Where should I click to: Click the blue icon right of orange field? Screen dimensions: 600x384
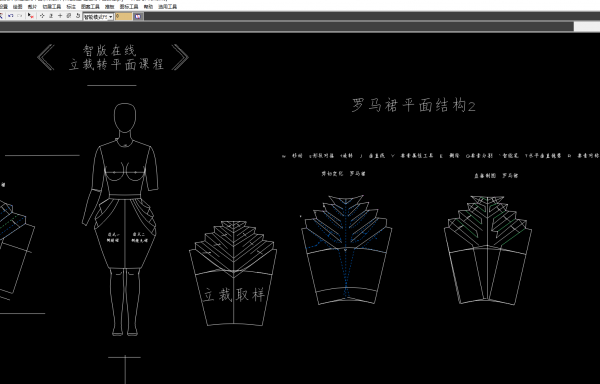coord(138,16)
